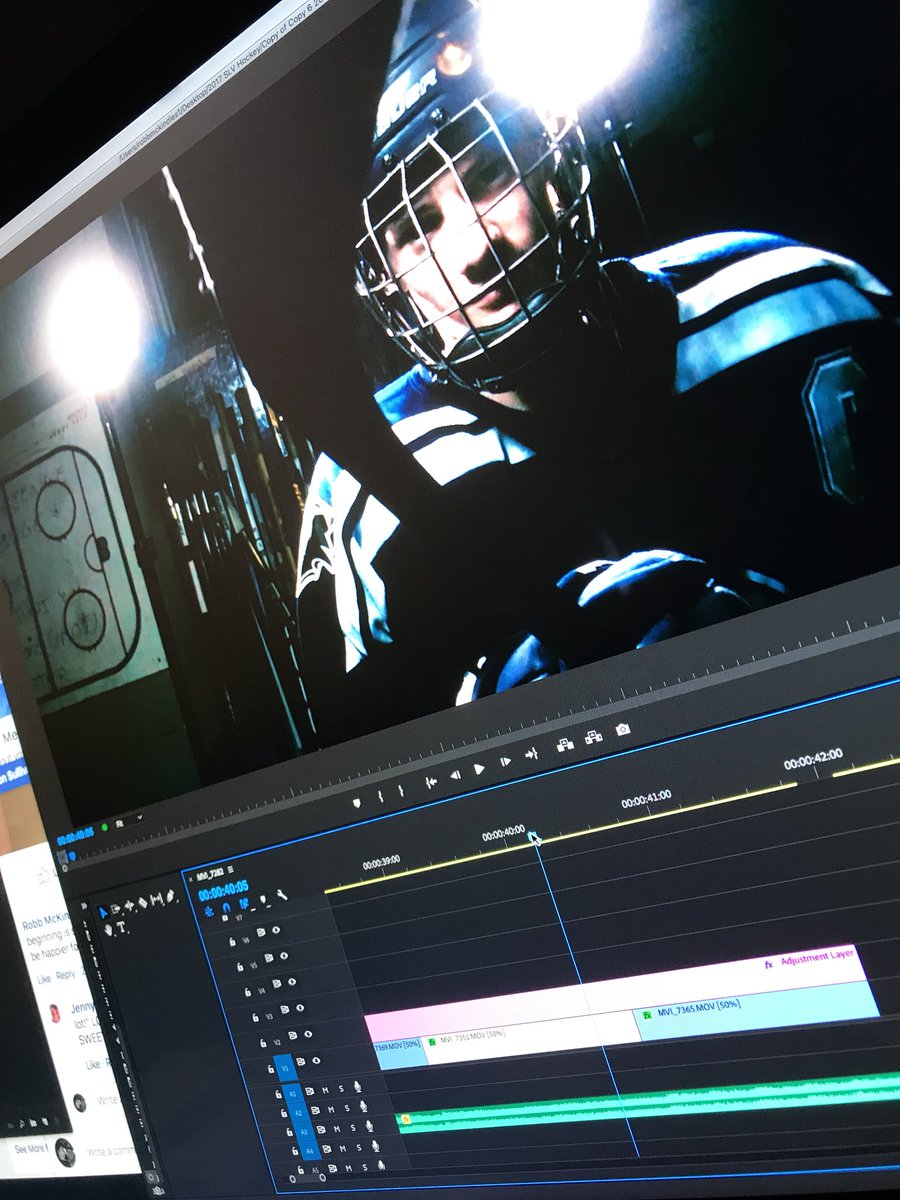
Task: Click Mark In button under Program Monitor
Action: pos(381,796)
